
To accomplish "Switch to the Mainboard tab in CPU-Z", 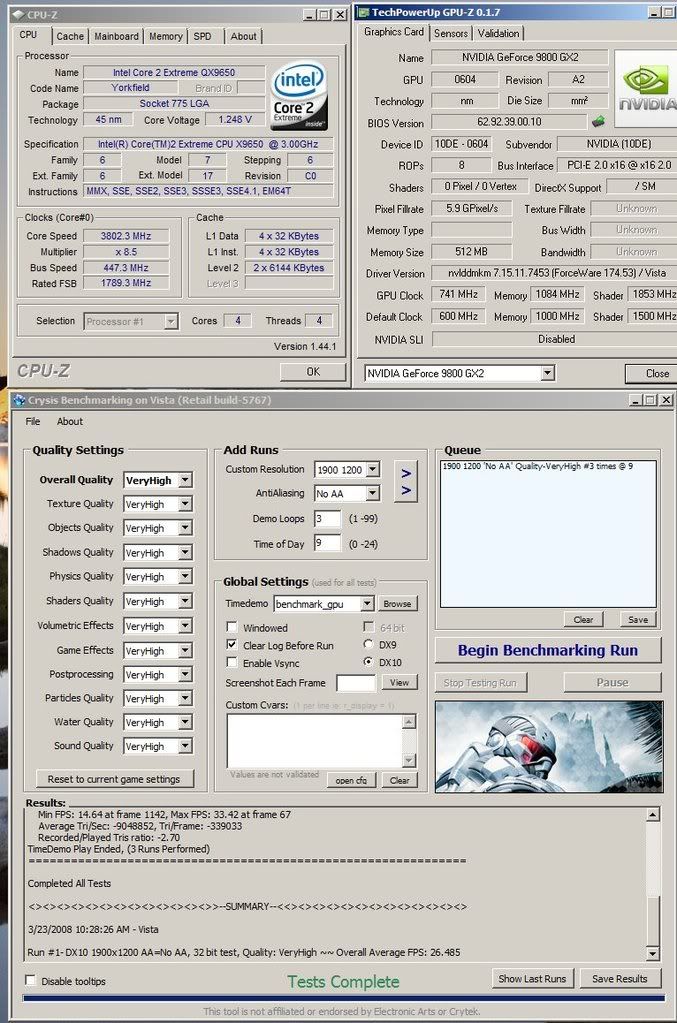I will [116, 37].
